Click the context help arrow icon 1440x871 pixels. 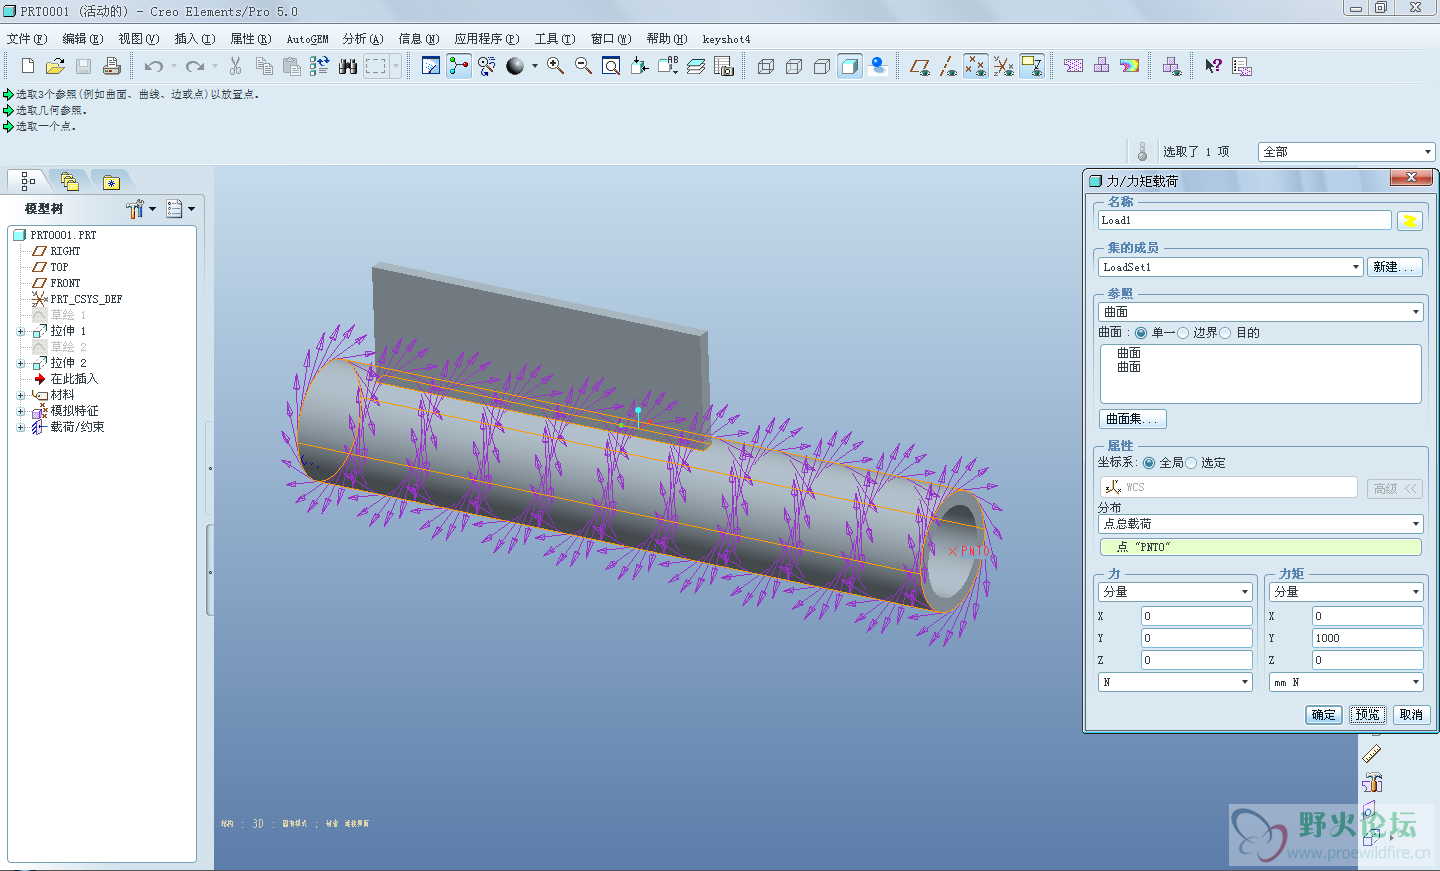(x=1213, y=66)
